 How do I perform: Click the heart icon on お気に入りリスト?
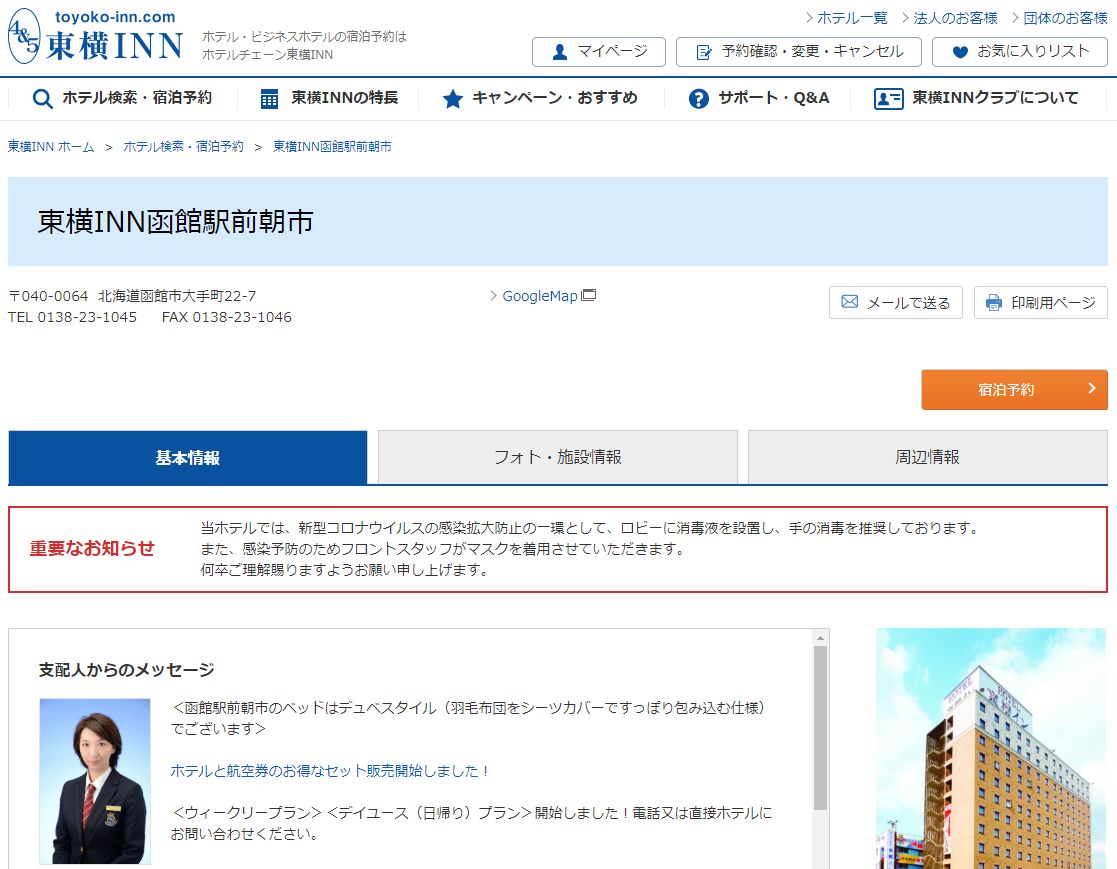point(960,52)
